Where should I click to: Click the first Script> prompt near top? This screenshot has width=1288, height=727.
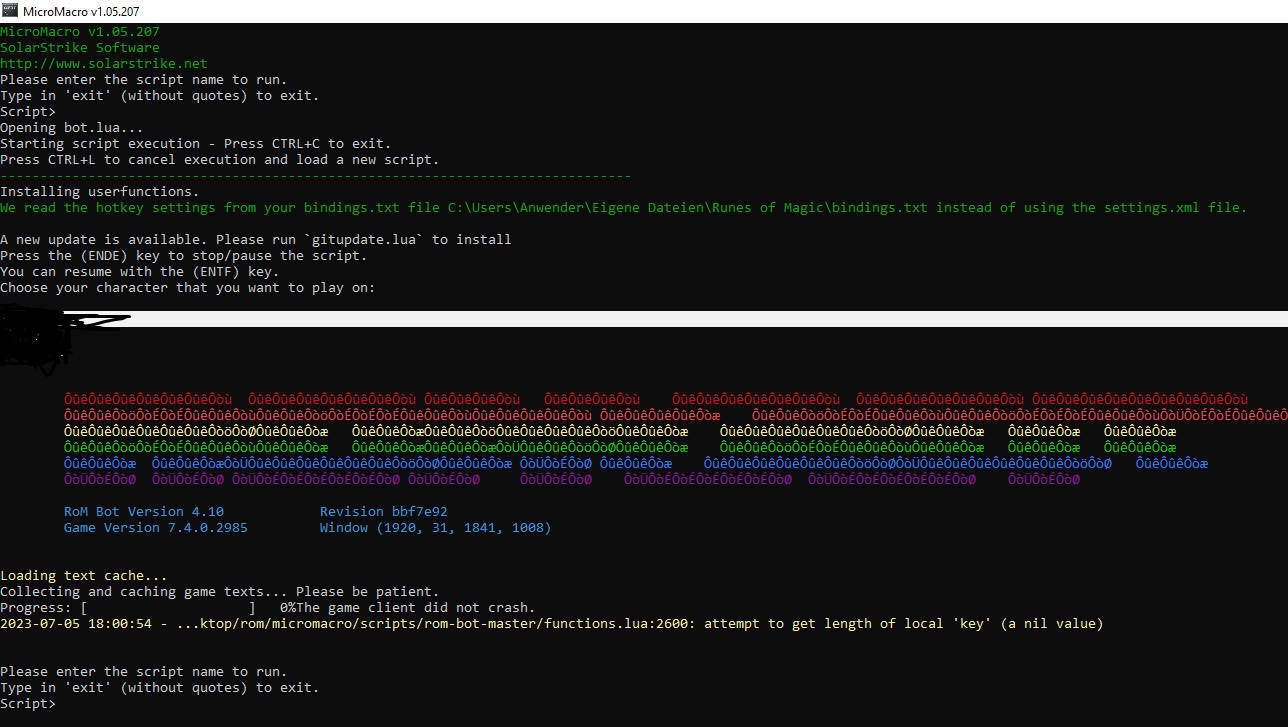28,112
